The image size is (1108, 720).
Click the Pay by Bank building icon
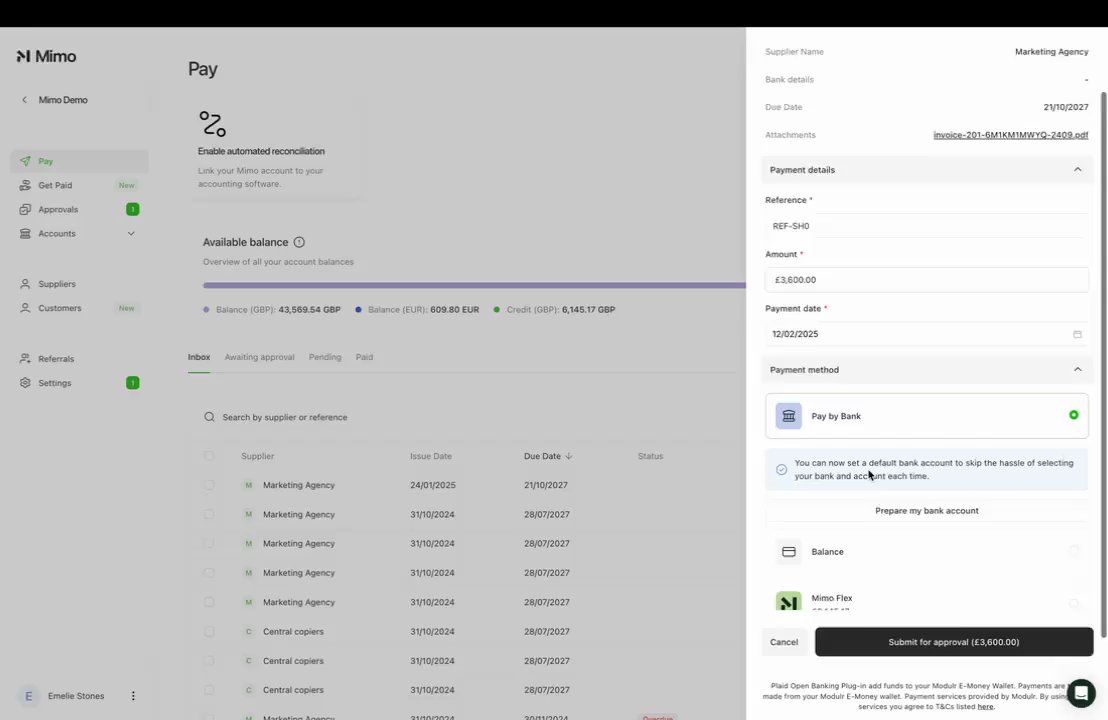tap(789, 416)
